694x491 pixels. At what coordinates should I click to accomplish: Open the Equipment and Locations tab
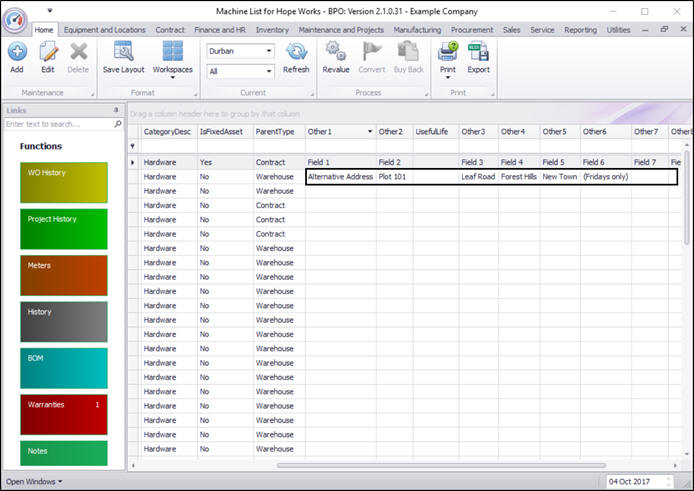pyautogui.click(x=104, y=30)
